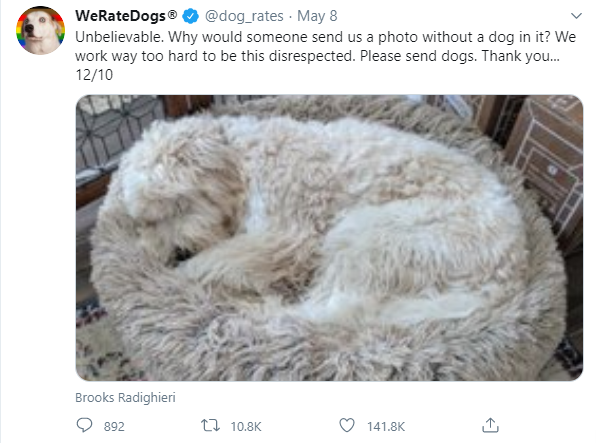Click the 892 replies count

pyautogui.click(x=114, y=426)
